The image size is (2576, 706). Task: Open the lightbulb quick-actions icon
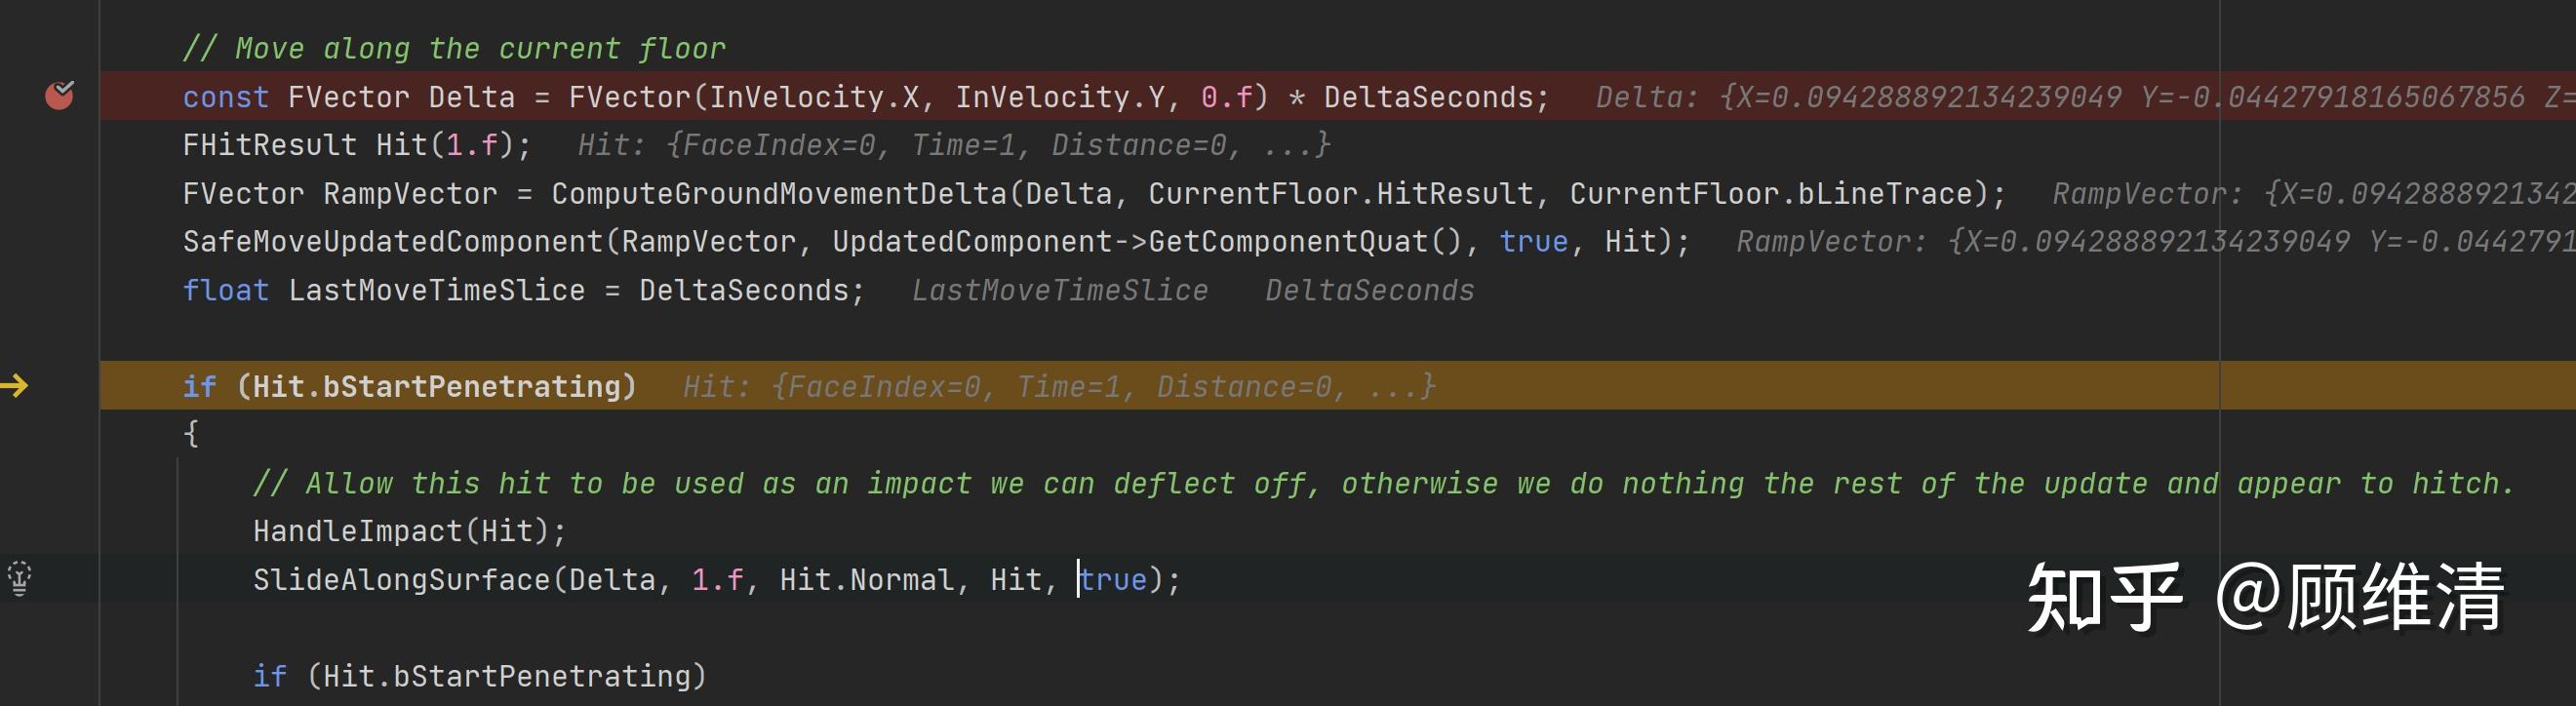point(20,578)
